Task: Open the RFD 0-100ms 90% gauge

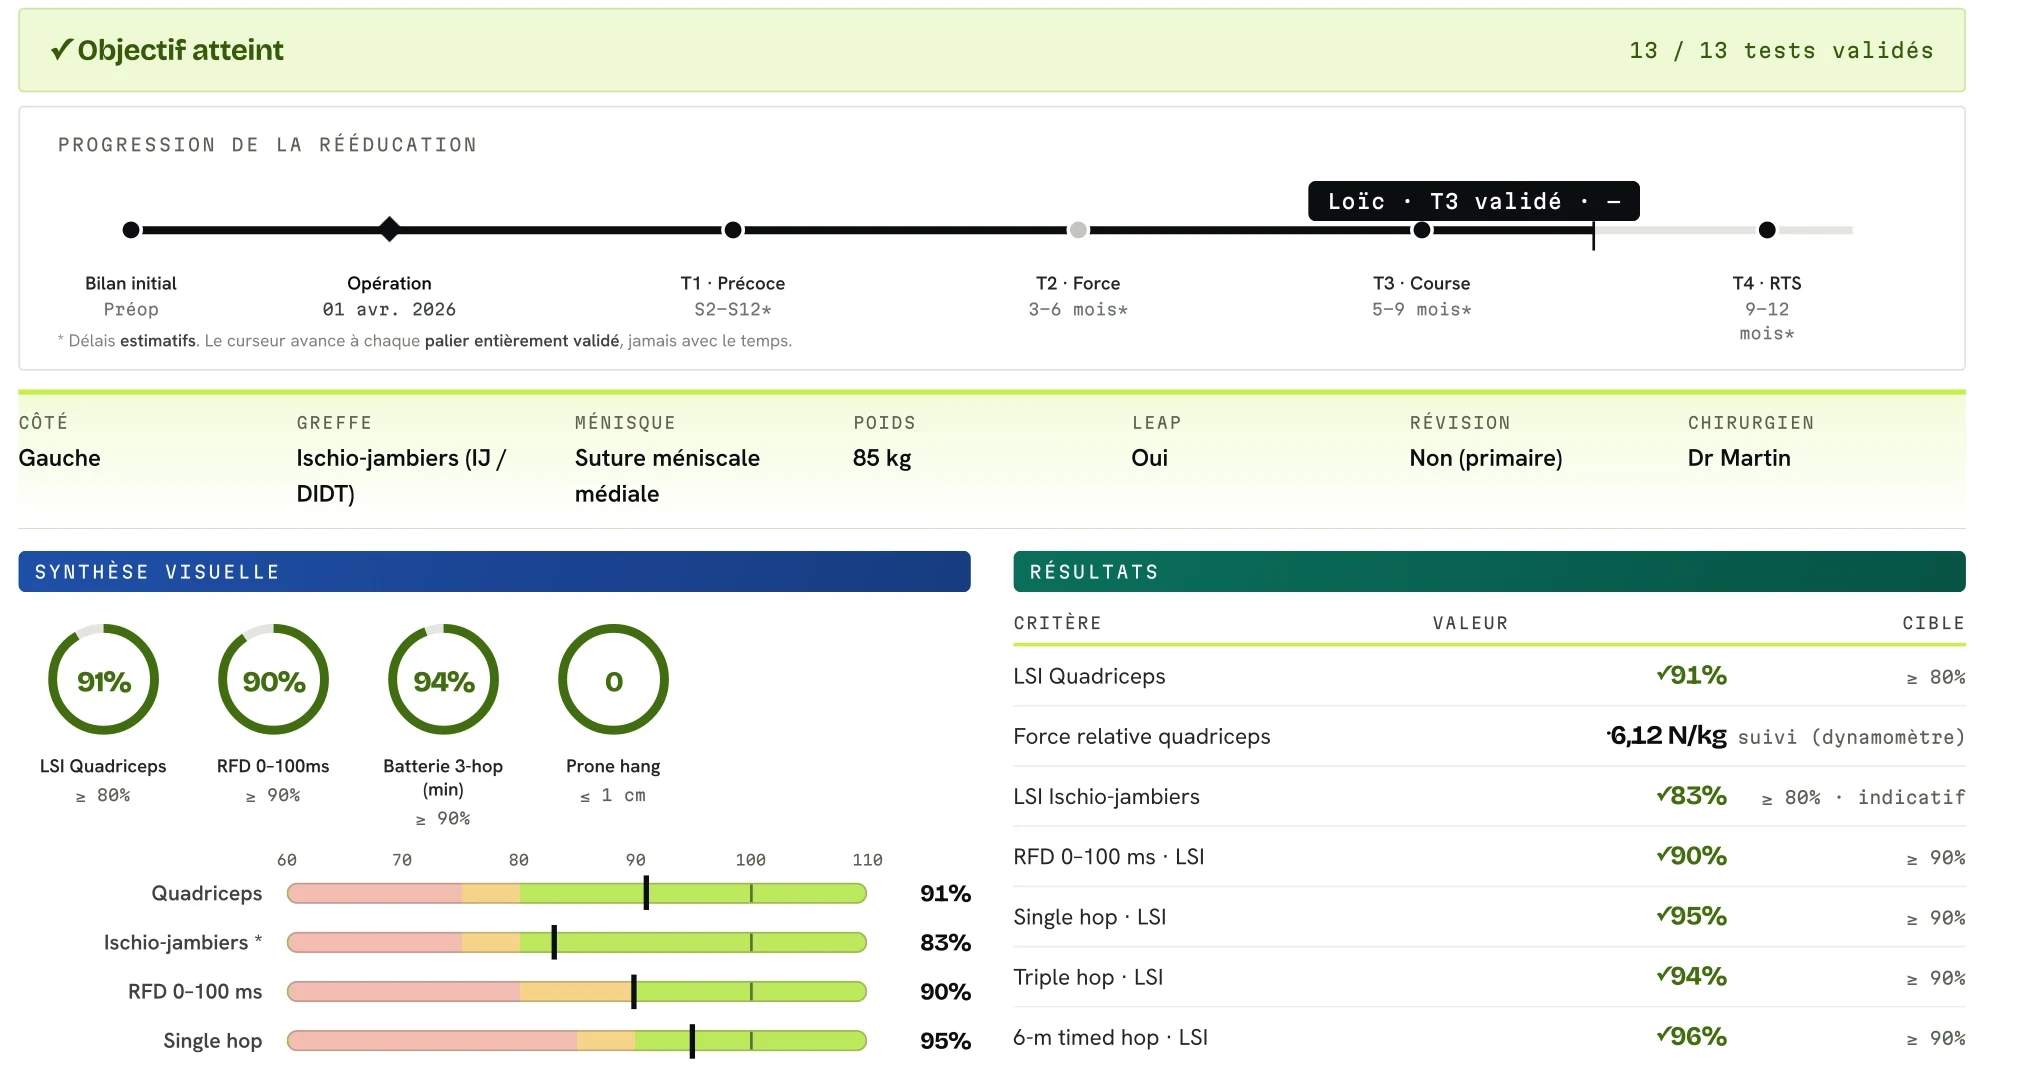Action: (274, 680)
